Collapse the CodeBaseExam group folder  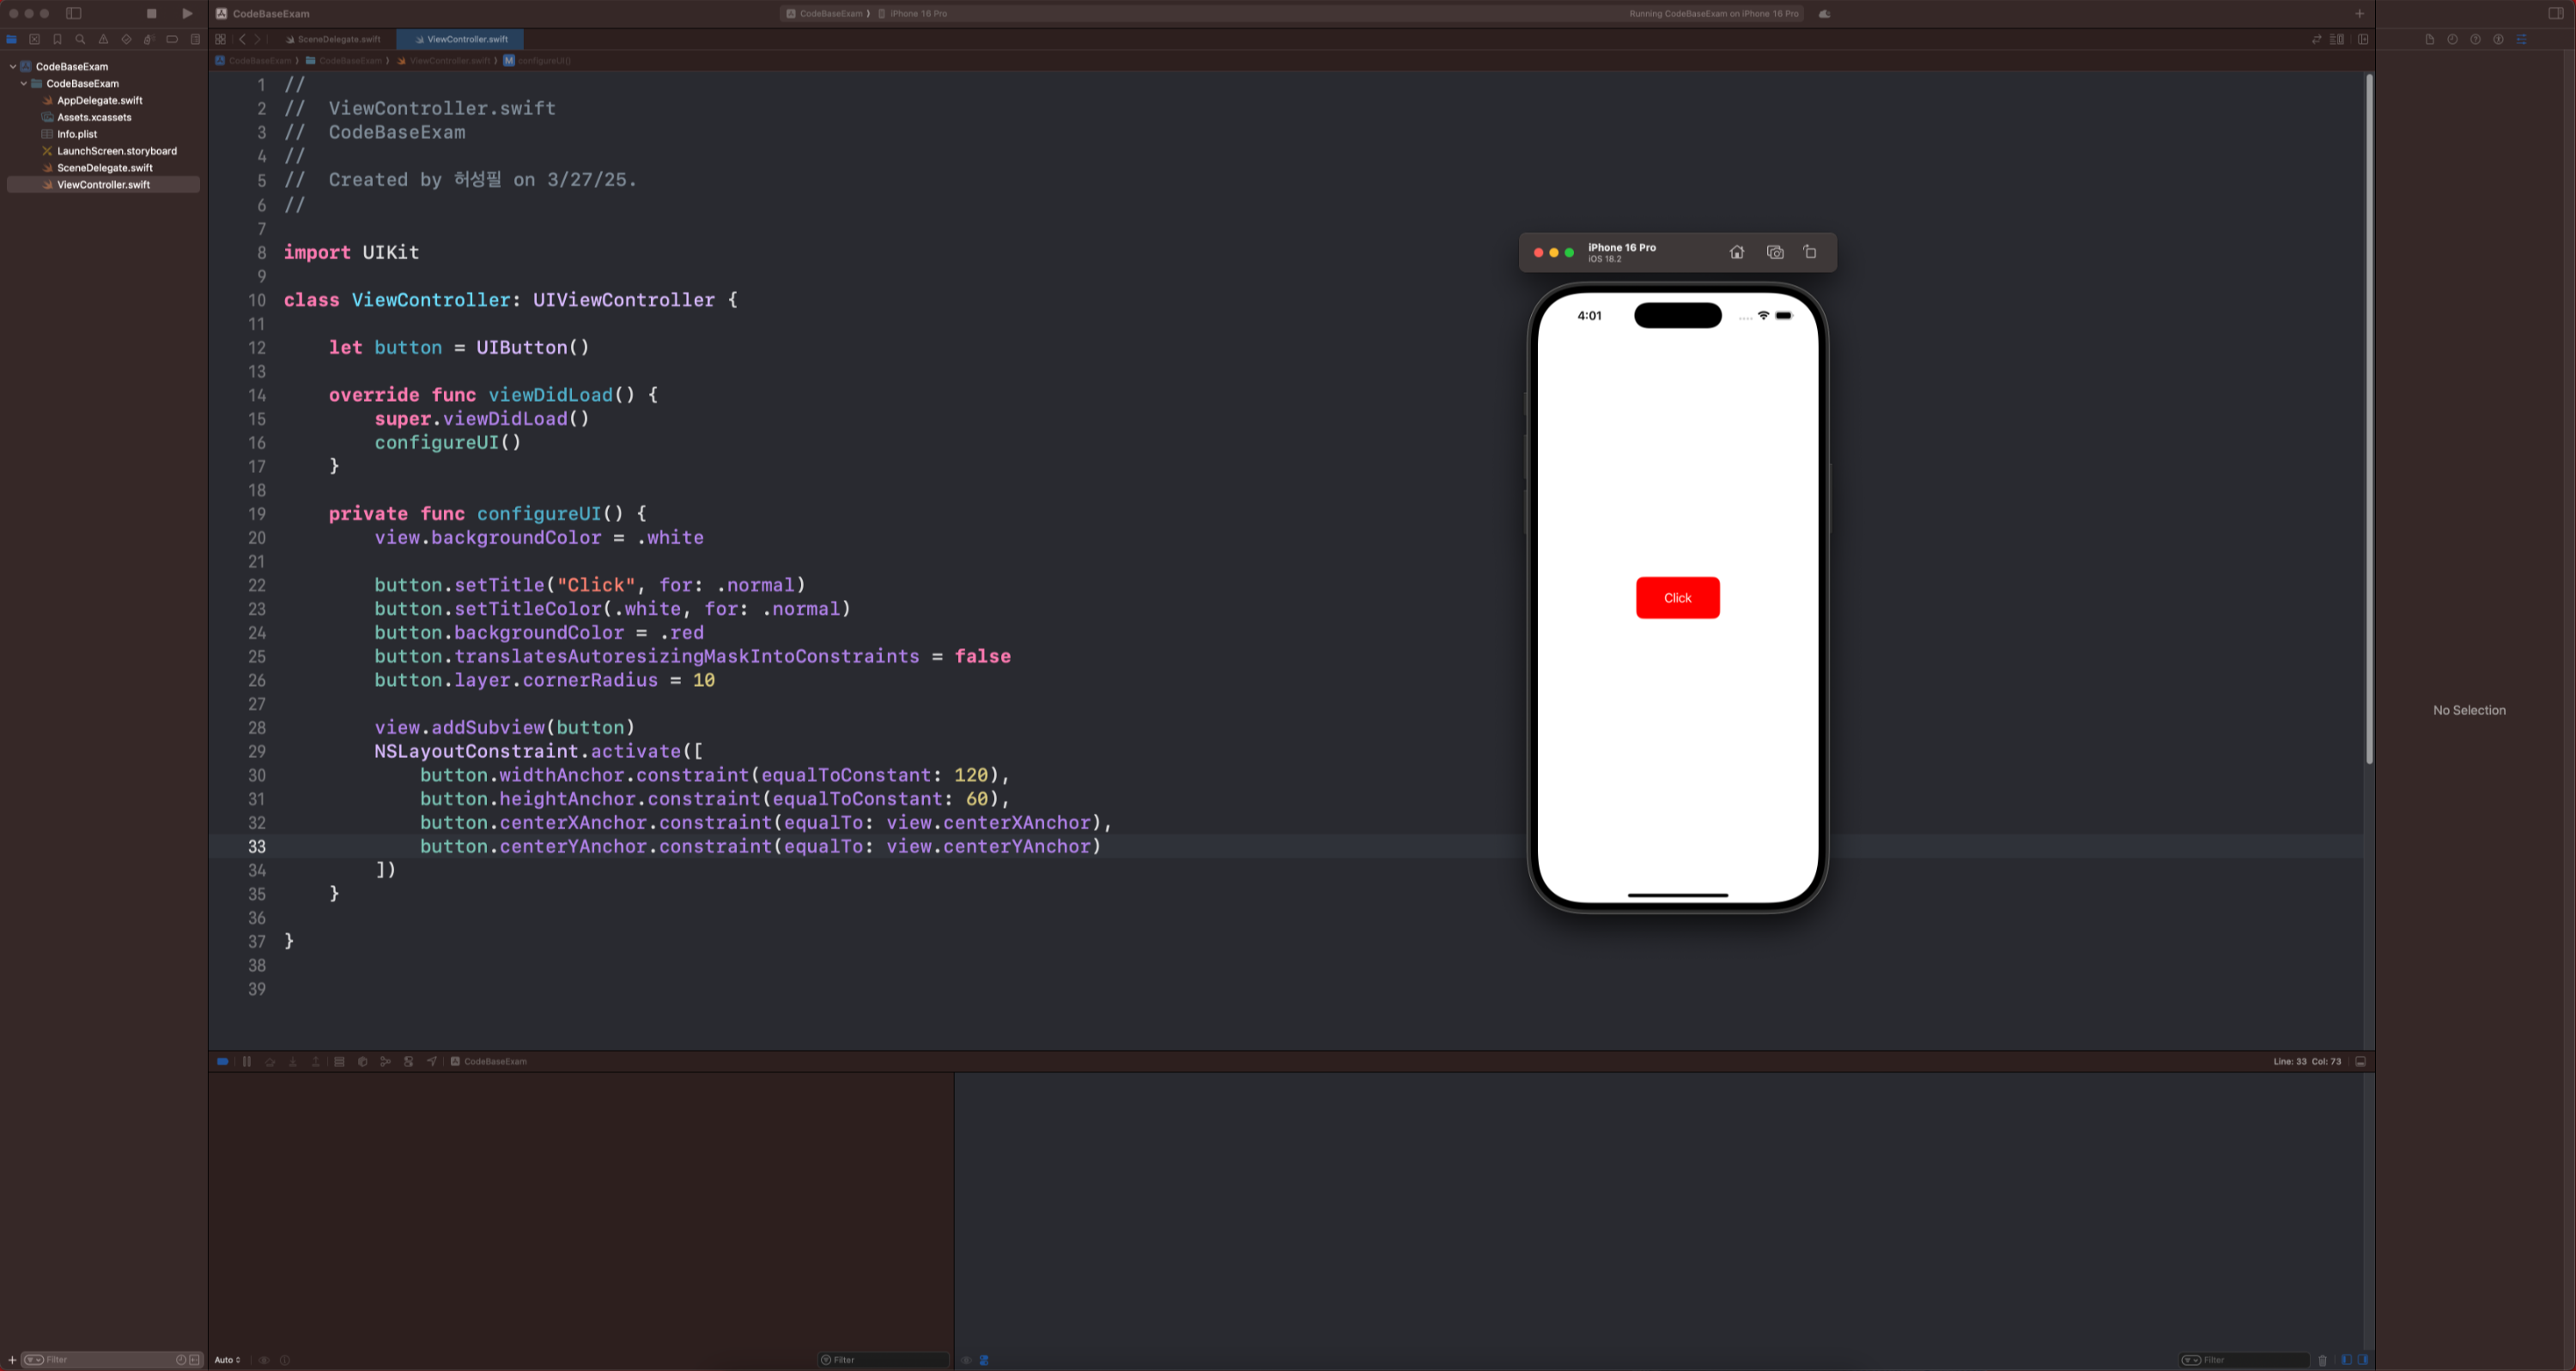(x=24, y=84)
